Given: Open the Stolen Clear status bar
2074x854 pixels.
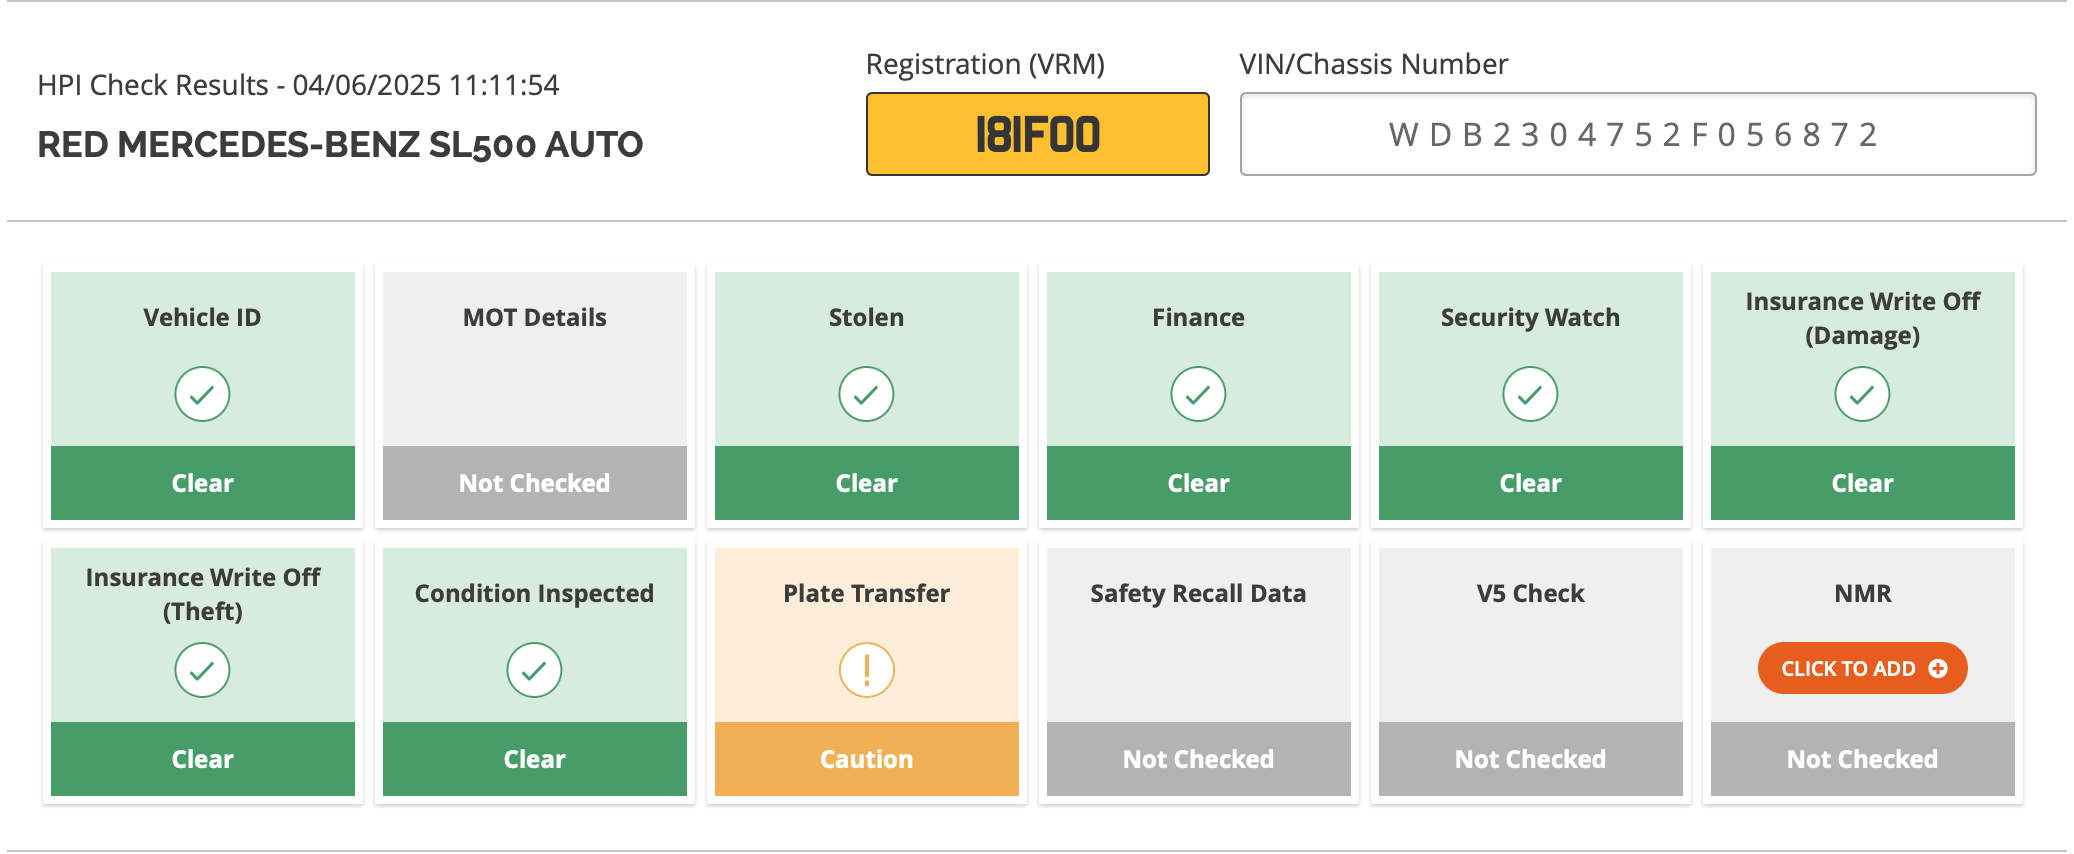Looking at the screenshot, I should [x=867, y=483].
